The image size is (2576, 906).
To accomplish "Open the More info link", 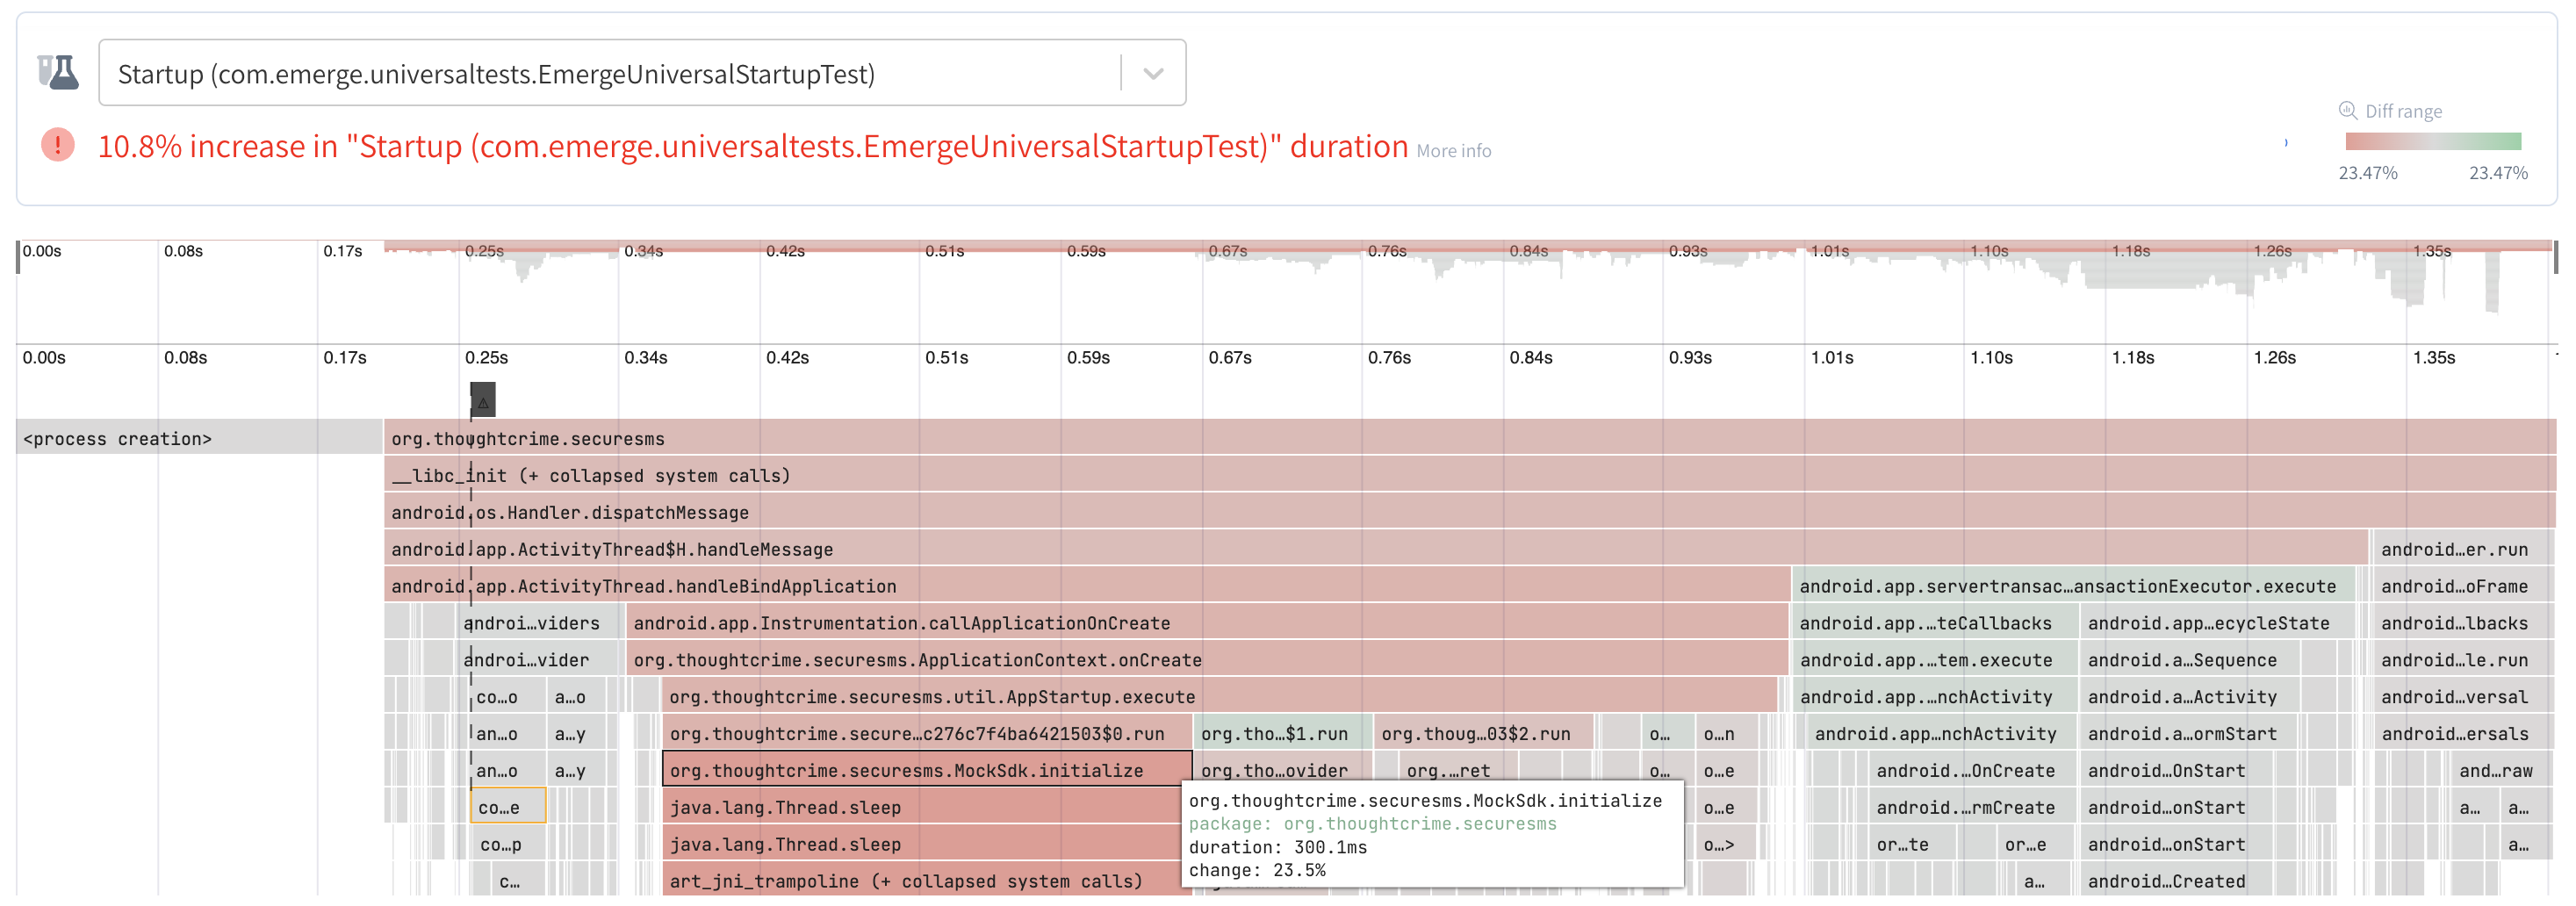I will [1453, 151].
